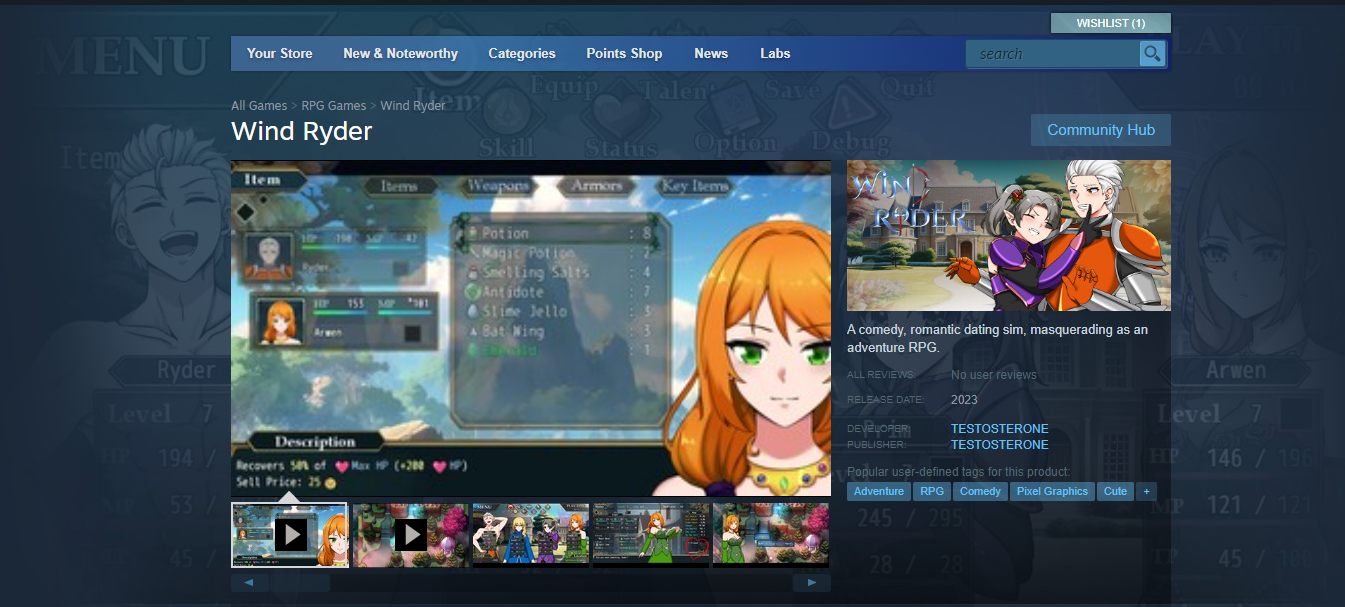This screenshot has height=607, width=1345.
Task: View fifth partially visible screenshot thumbnail
Action: [771, 535]
